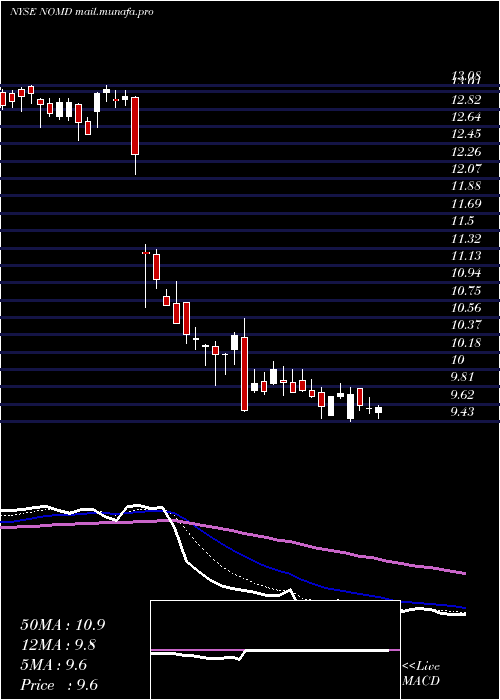Click the MACD label
This screenshot has width=500, height=700.
[421, 681]
